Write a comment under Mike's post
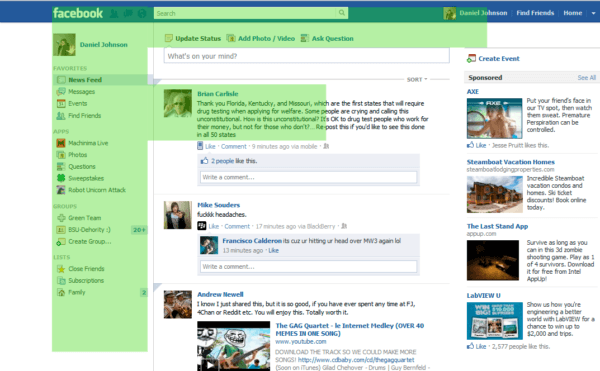Image resolution: width=600 pixels, height=371 pixels. 308,267
